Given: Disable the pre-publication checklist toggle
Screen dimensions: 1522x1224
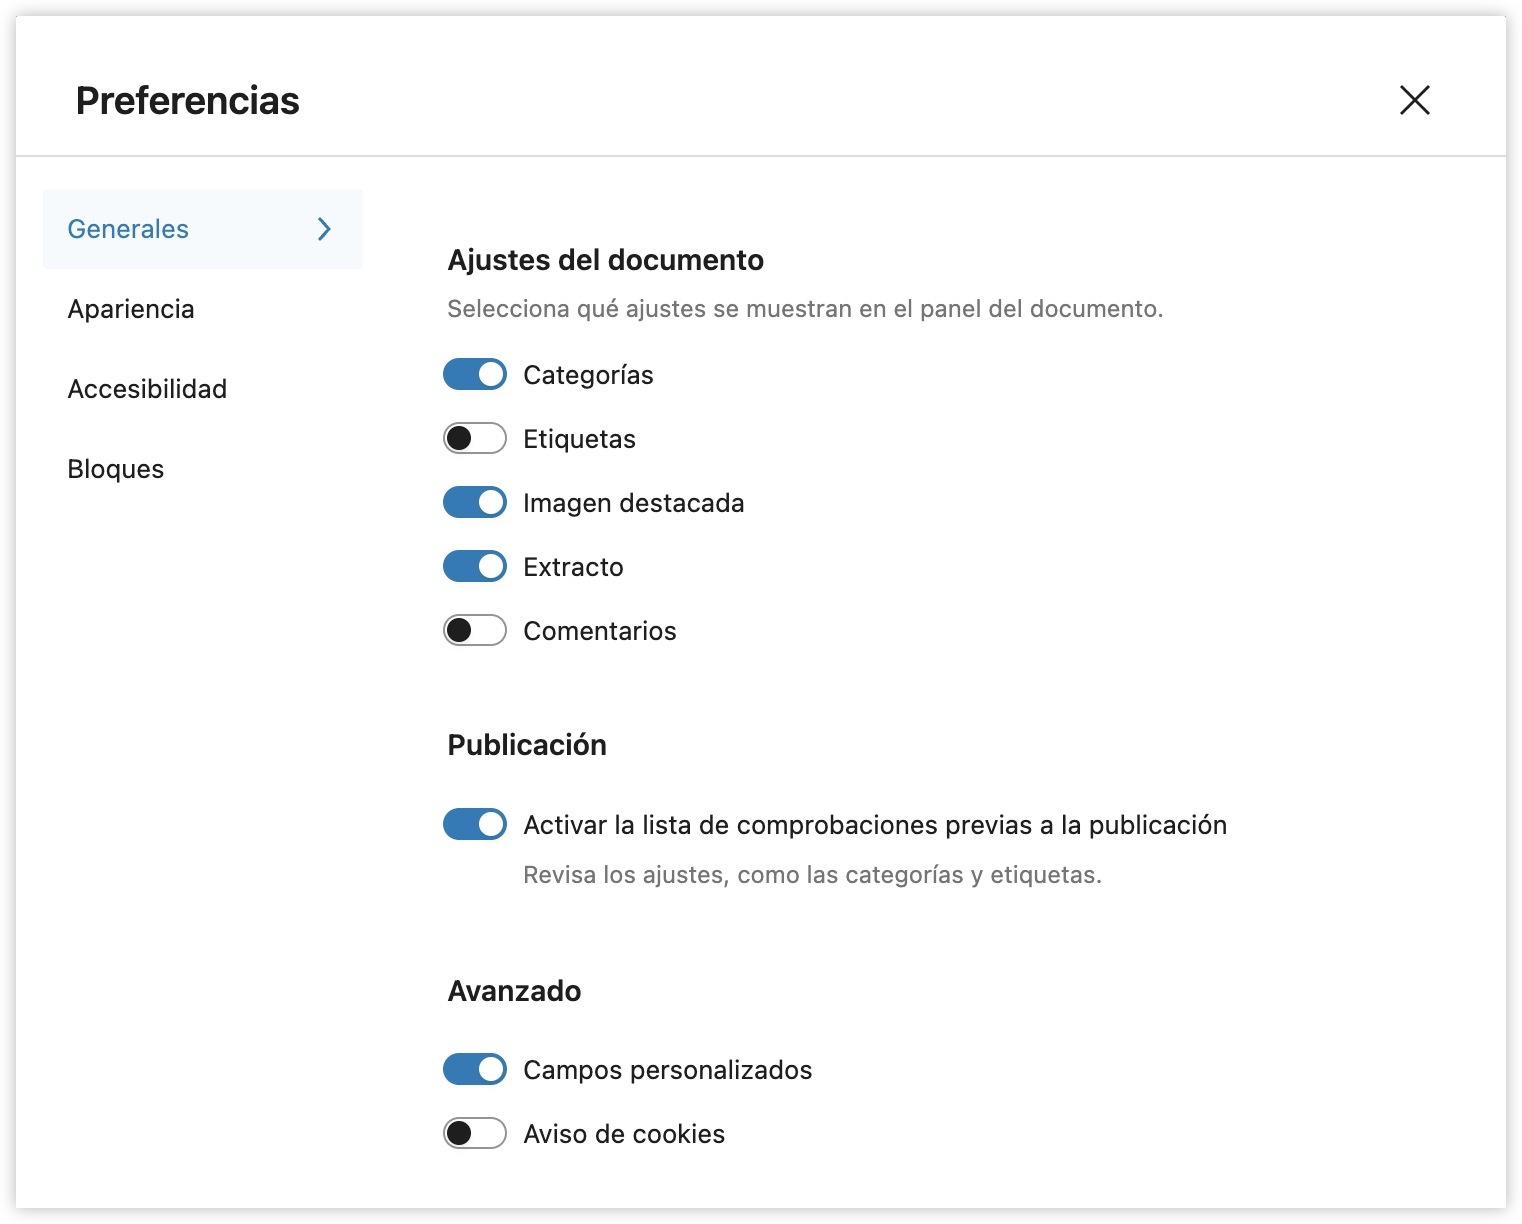Looking at the screenshot, I should click(475, 825).
